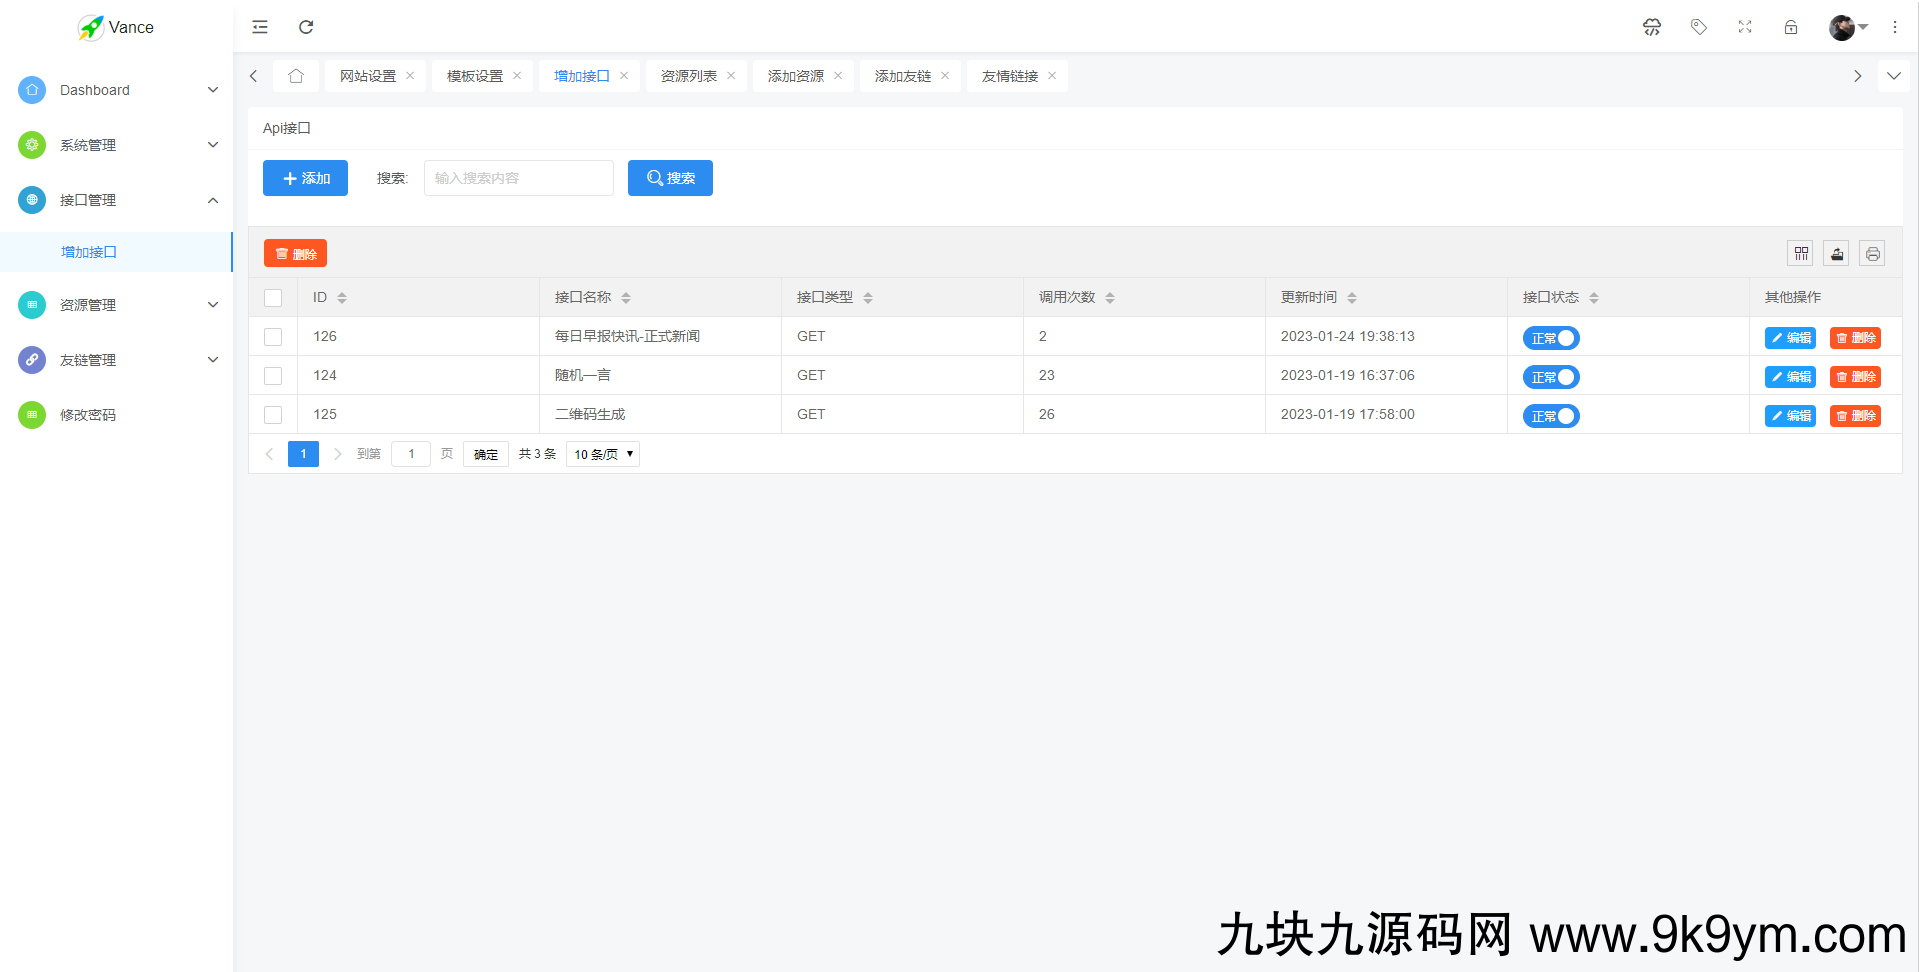Image resolution: width=1919 pixels, height=972 pixels.
Task: Click the table print icon
Action: [1873, 254]
